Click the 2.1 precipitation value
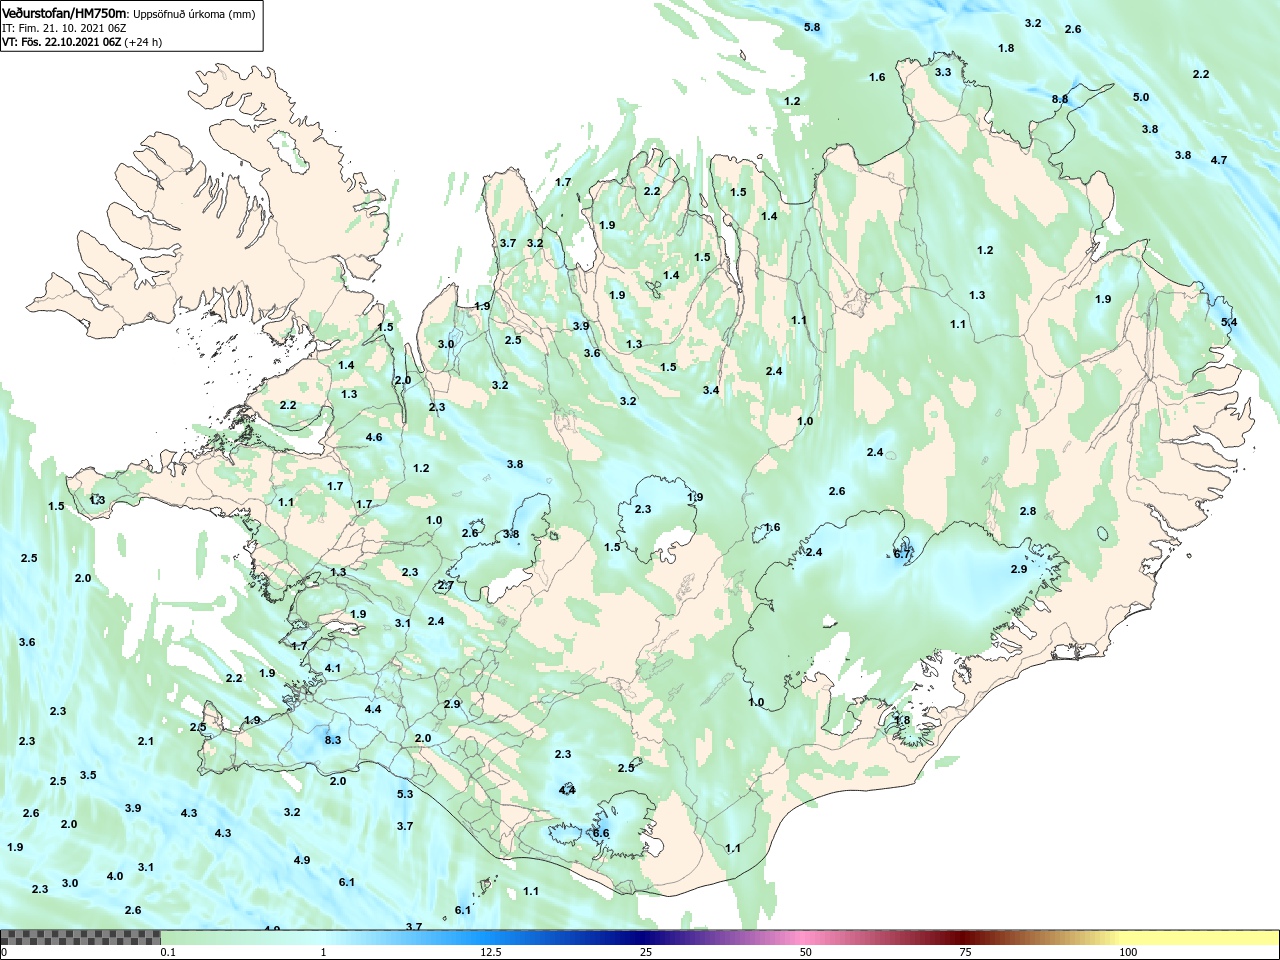Screen dimensions: 1280x960 pos(146,741)
